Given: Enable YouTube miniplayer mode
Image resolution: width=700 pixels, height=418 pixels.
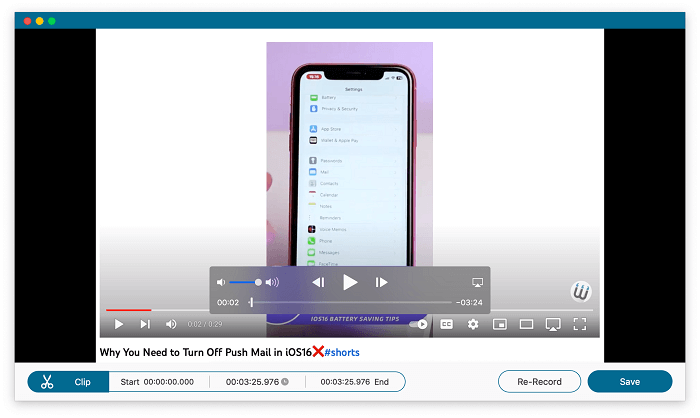Looking at the screenshot, I should tap(500, 324).
